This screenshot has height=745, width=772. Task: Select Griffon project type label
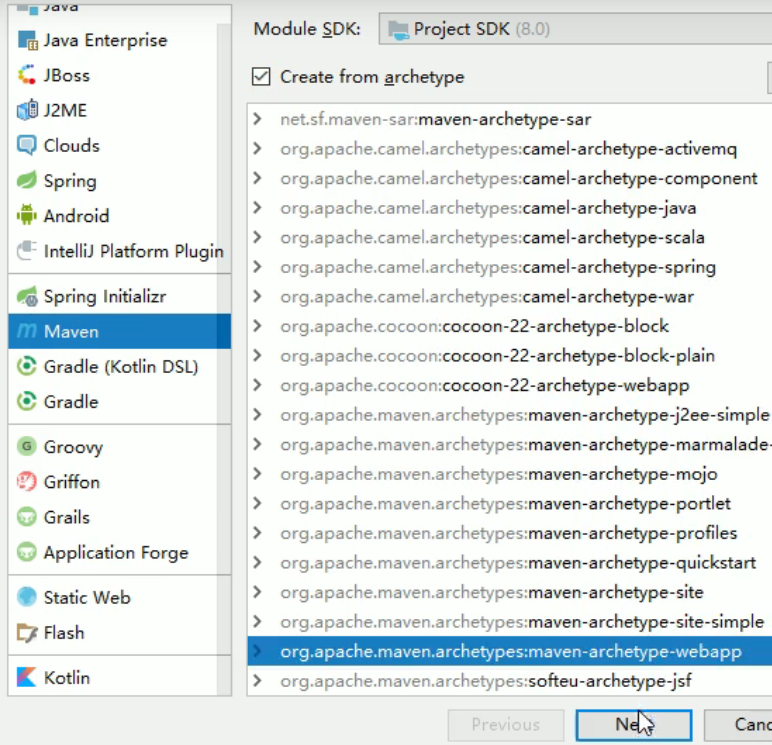pyautogui.click(x=72, y=482)
